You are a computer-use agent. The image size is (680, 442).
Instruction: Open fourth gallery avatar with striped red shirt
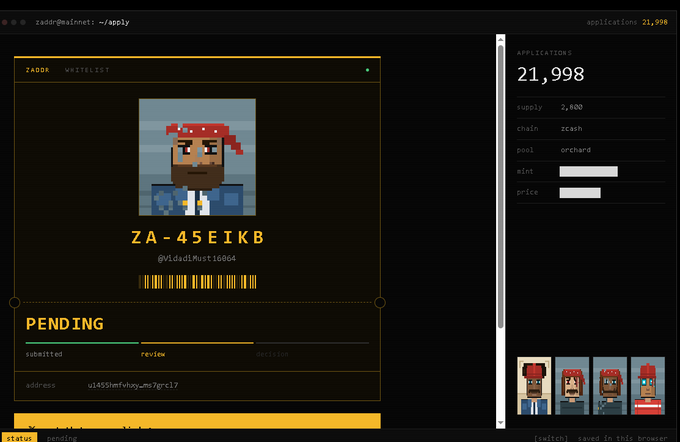647,386
